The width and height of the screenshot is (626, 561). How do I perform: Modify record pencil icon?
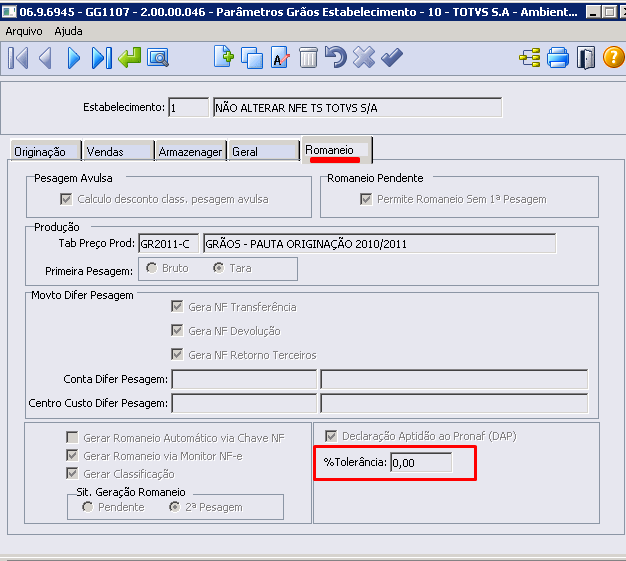pos(280,57)
